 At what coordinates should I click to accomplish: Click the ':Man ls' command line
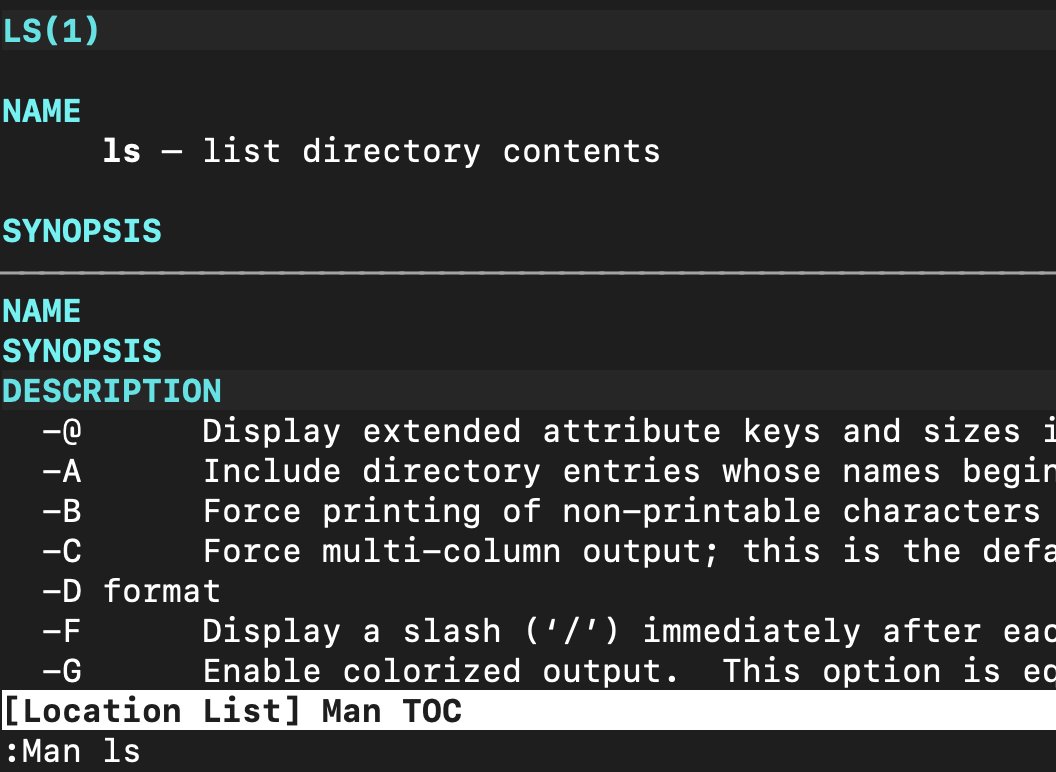72,751
